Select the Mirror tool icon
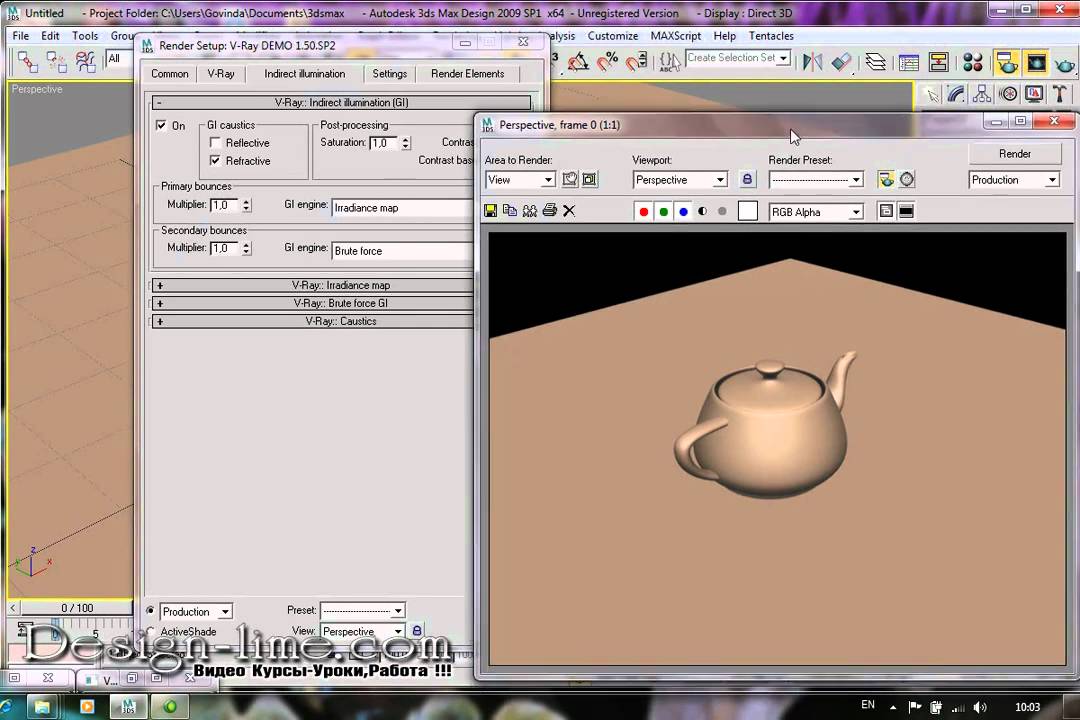Viewport: 1080px width, 720px height. point(812,62)
